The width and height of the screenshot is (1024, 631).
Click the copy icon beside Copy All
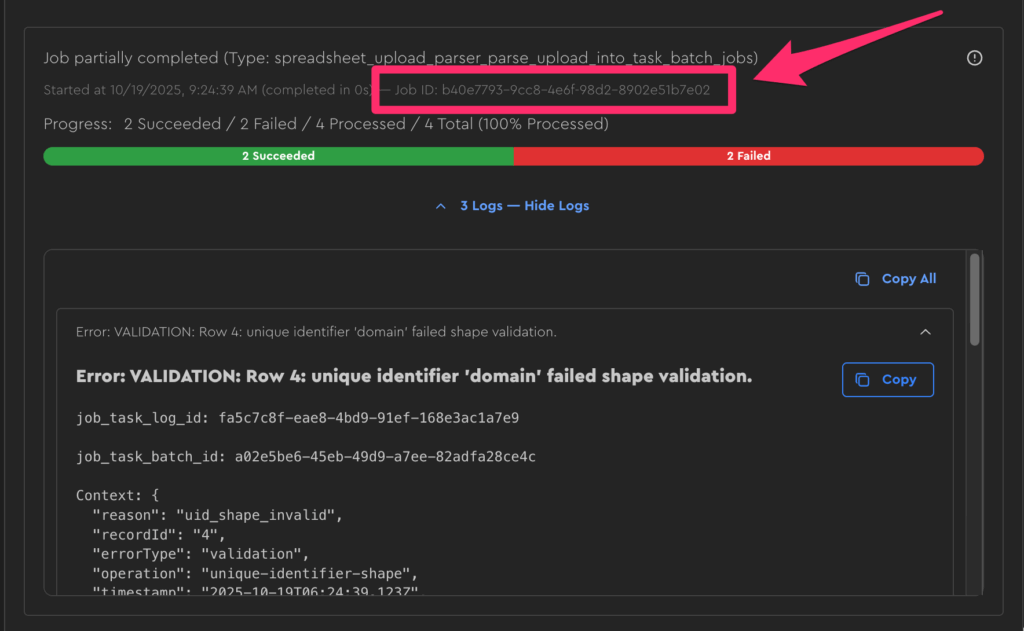coord(862,279)
